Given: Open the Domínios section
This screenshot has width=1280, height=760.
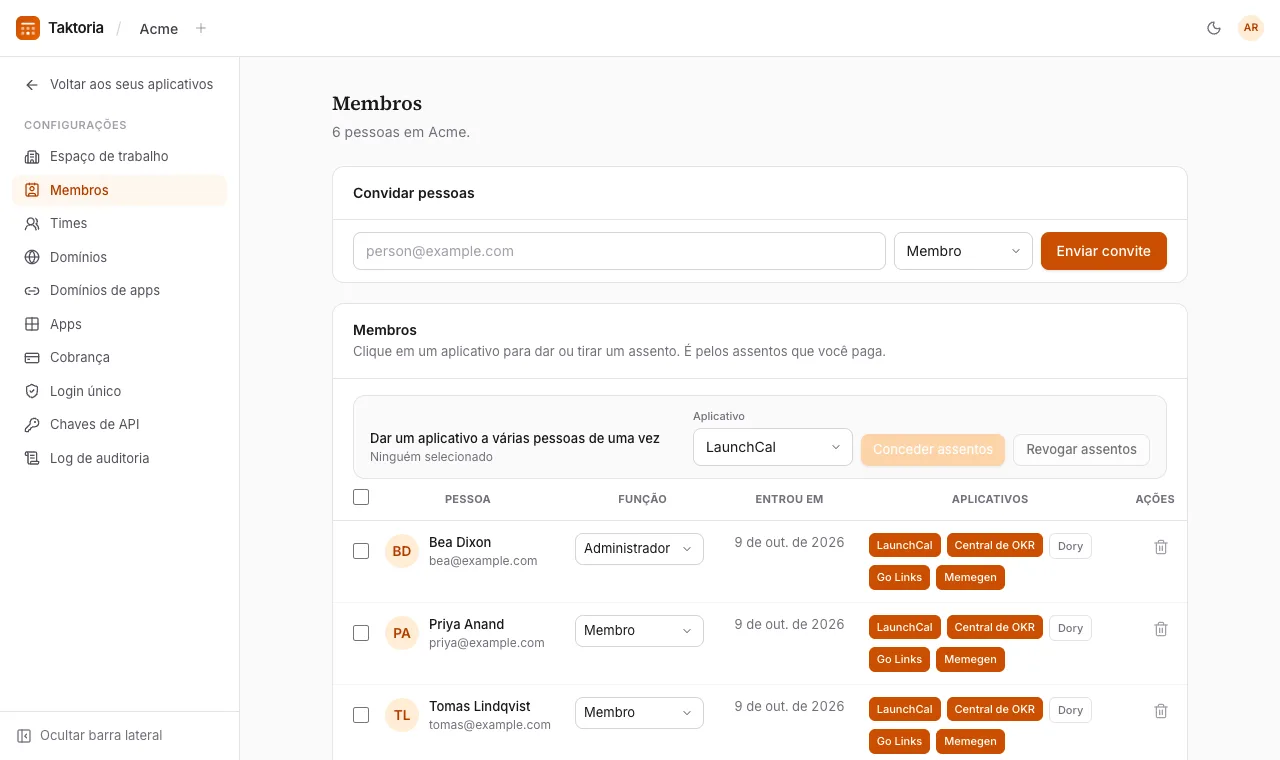Looking at the screenshot, I should point(119,257).
